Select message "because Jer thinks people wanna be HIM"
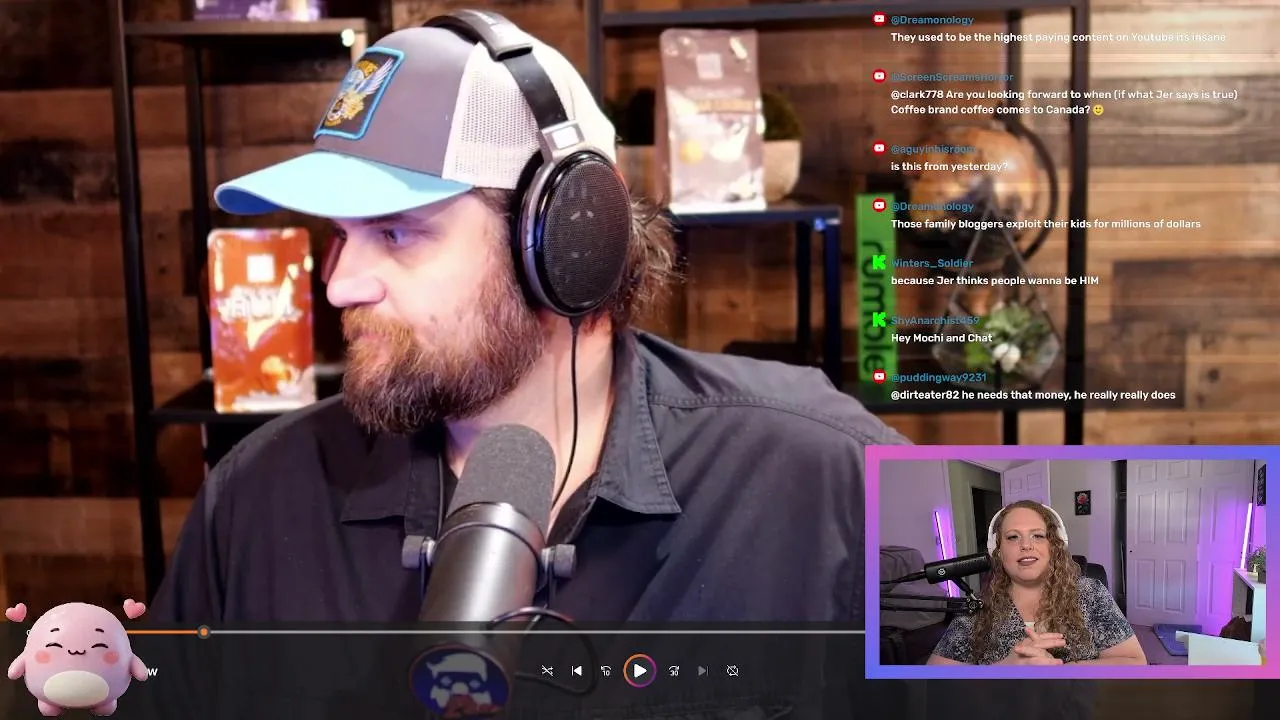Image resolution: width=1280 pixels, height=720 pixels. 995,281
